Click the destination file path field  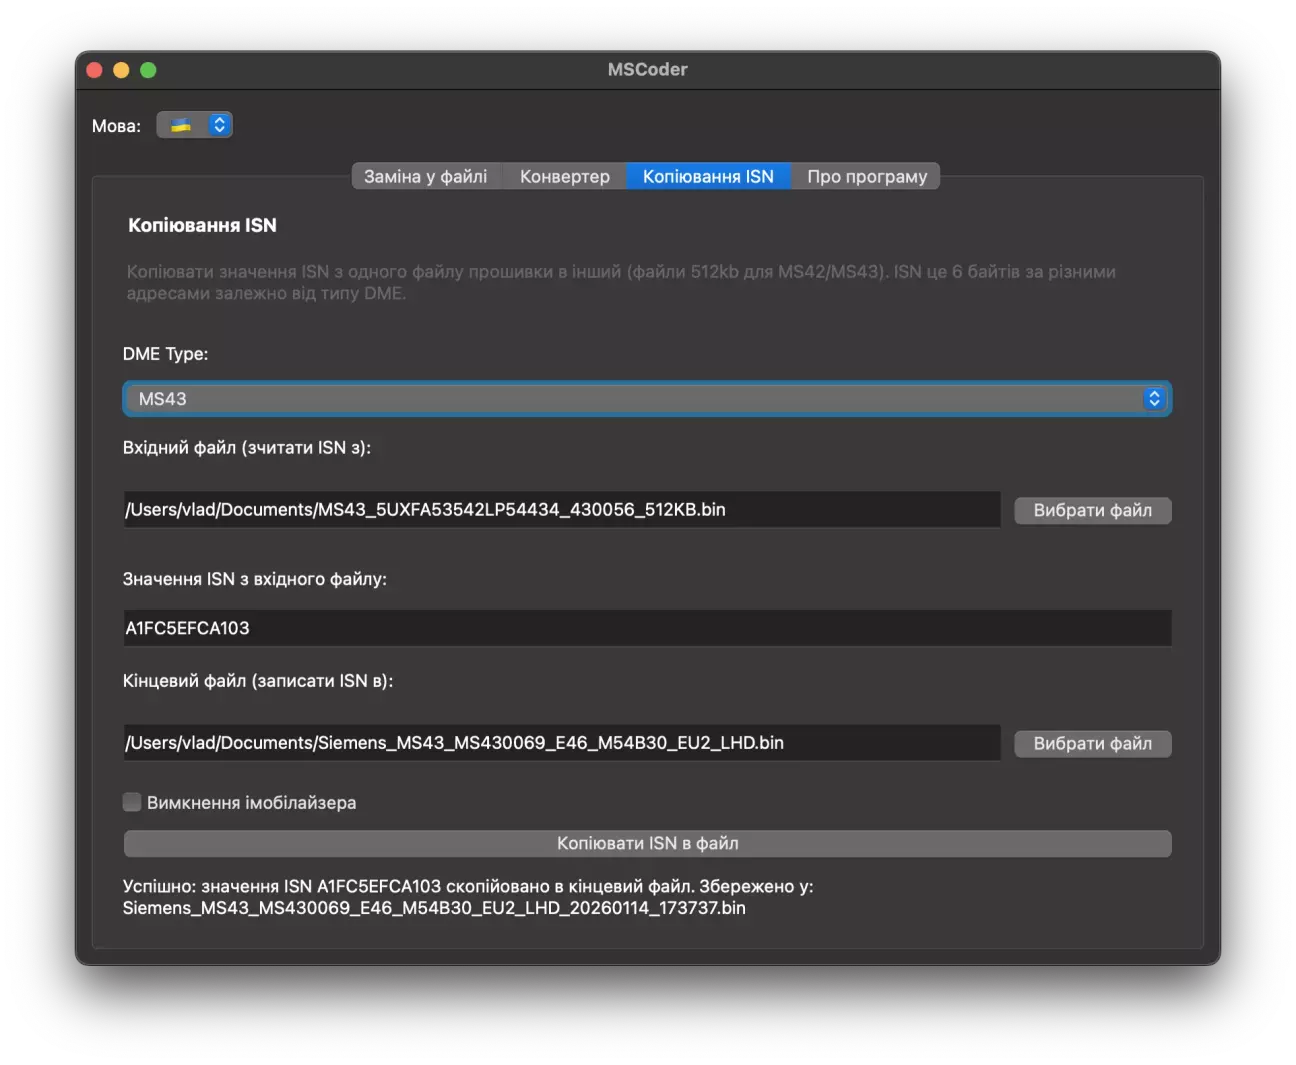coord(561,743)
